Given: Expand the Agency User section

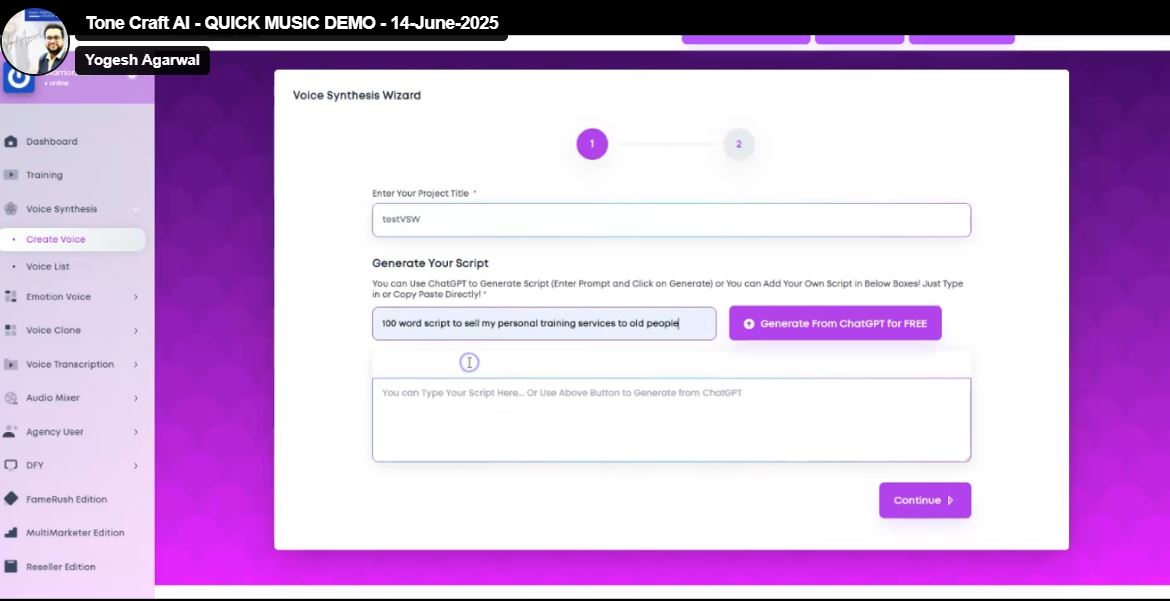Looking at the screenshot, I should click(x=135, y=431).
